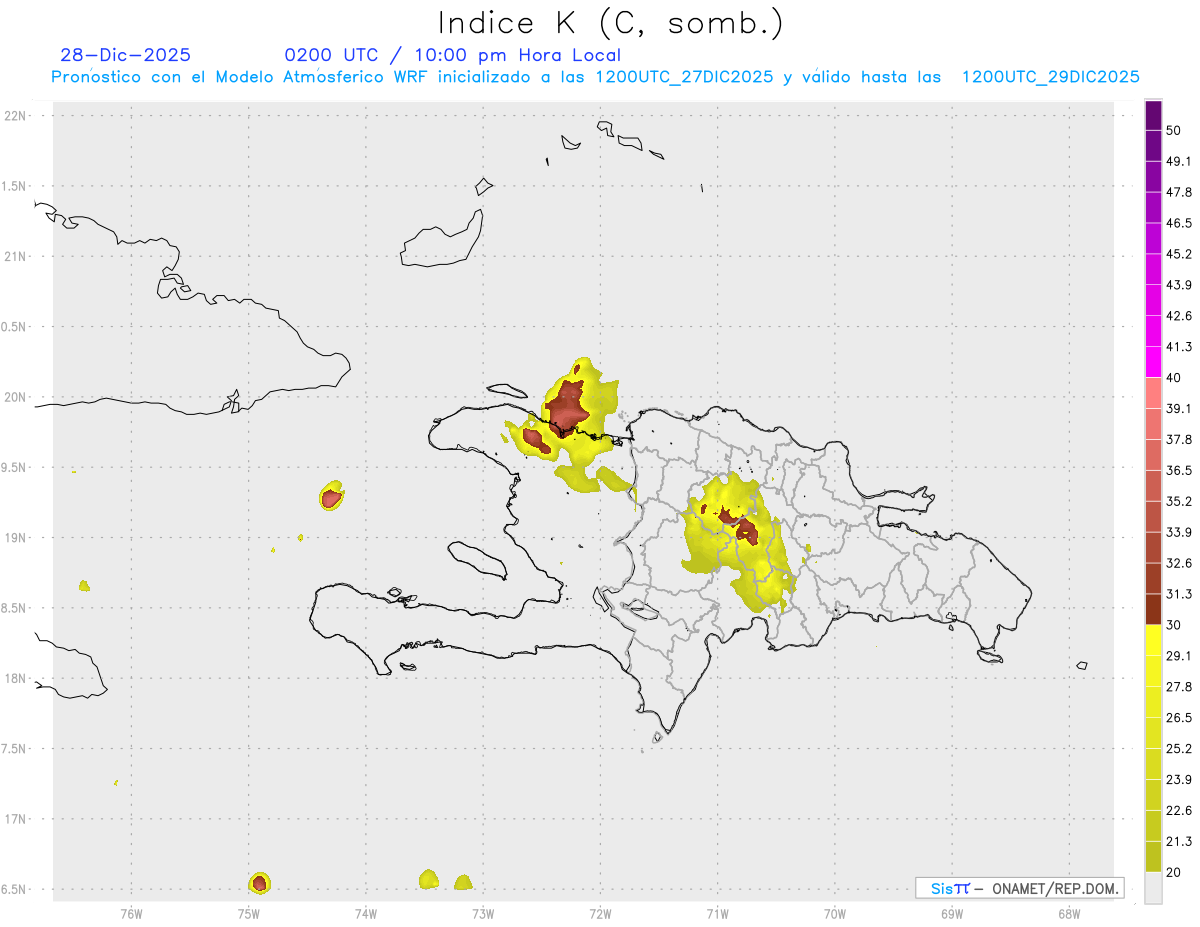Click colorbar label "30"
The height and width of the screenshot is (927, 1200).
point(1174,625)
